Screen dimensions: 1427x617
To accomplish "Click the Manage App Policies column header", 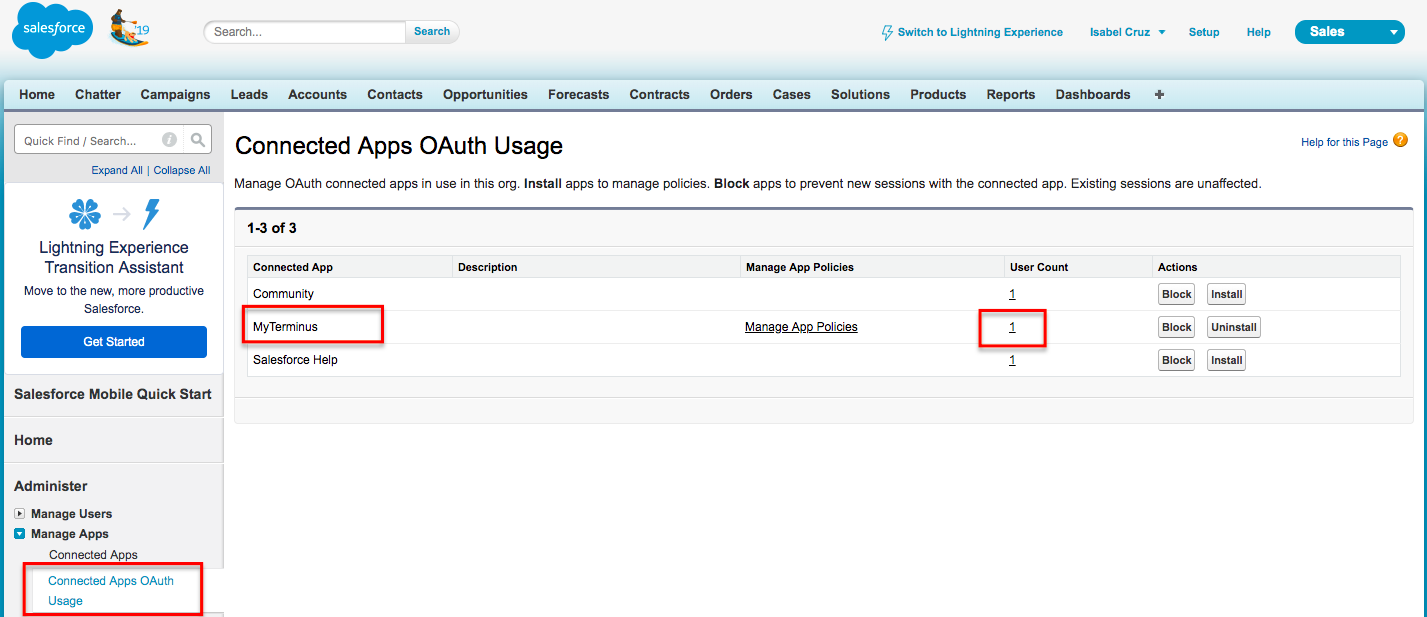I will [x=800, y=267].
